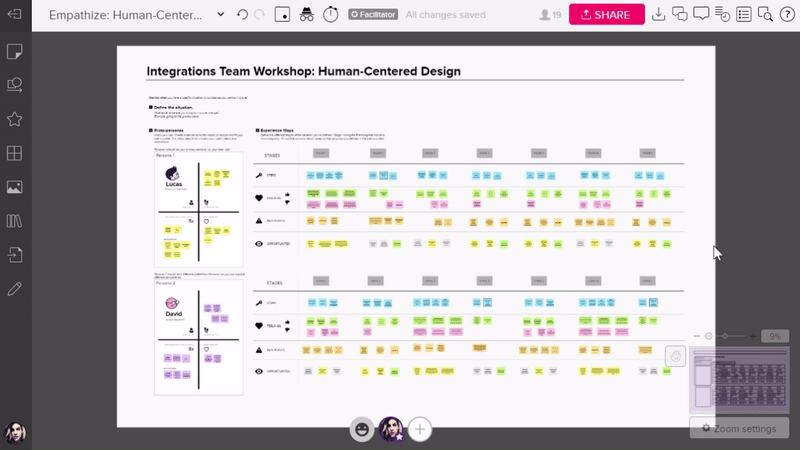The width and height of the screenshot is (800, 450).
Task: Show the 19 members list
Action: [x=550, y=15]
